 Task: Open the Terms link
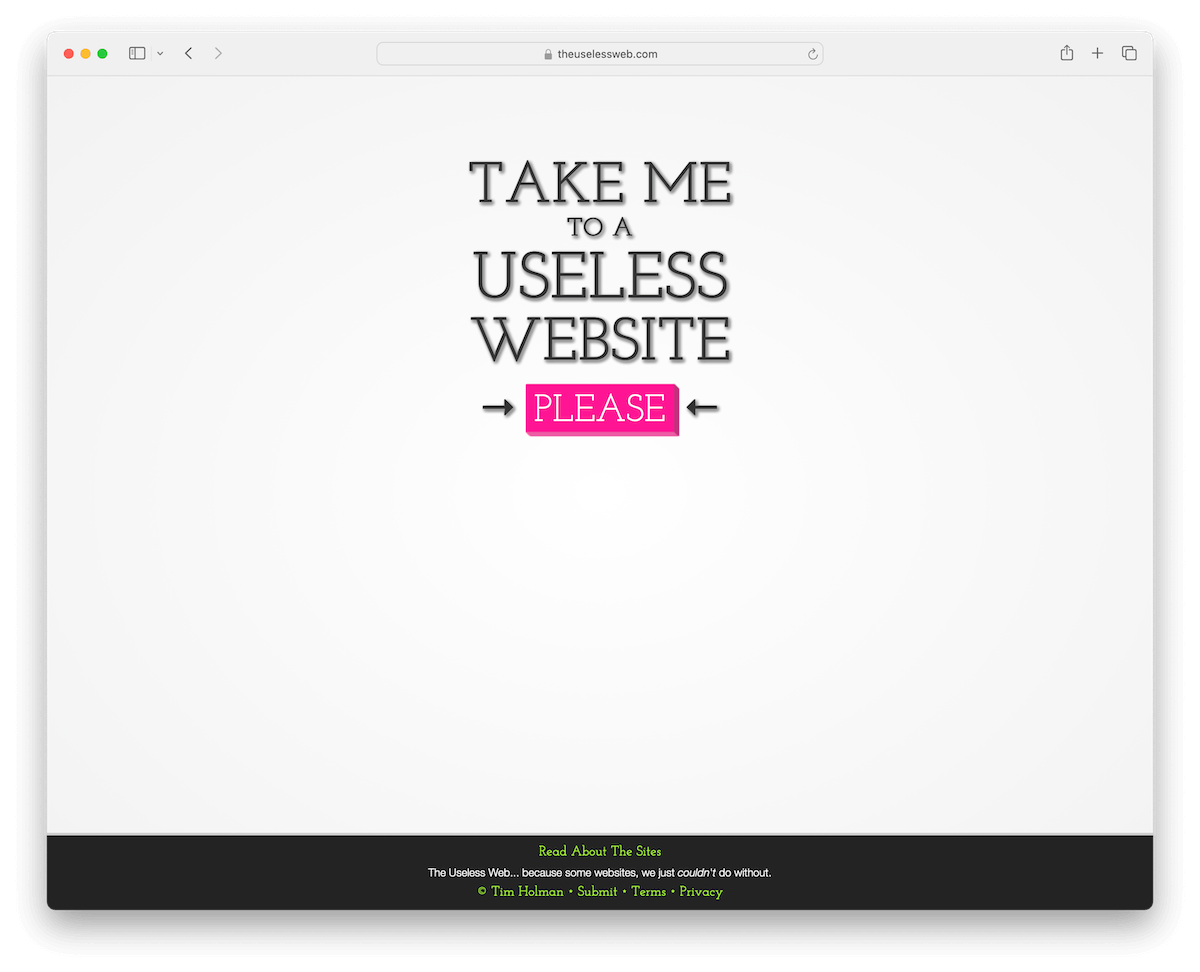(x=648, y=891)
